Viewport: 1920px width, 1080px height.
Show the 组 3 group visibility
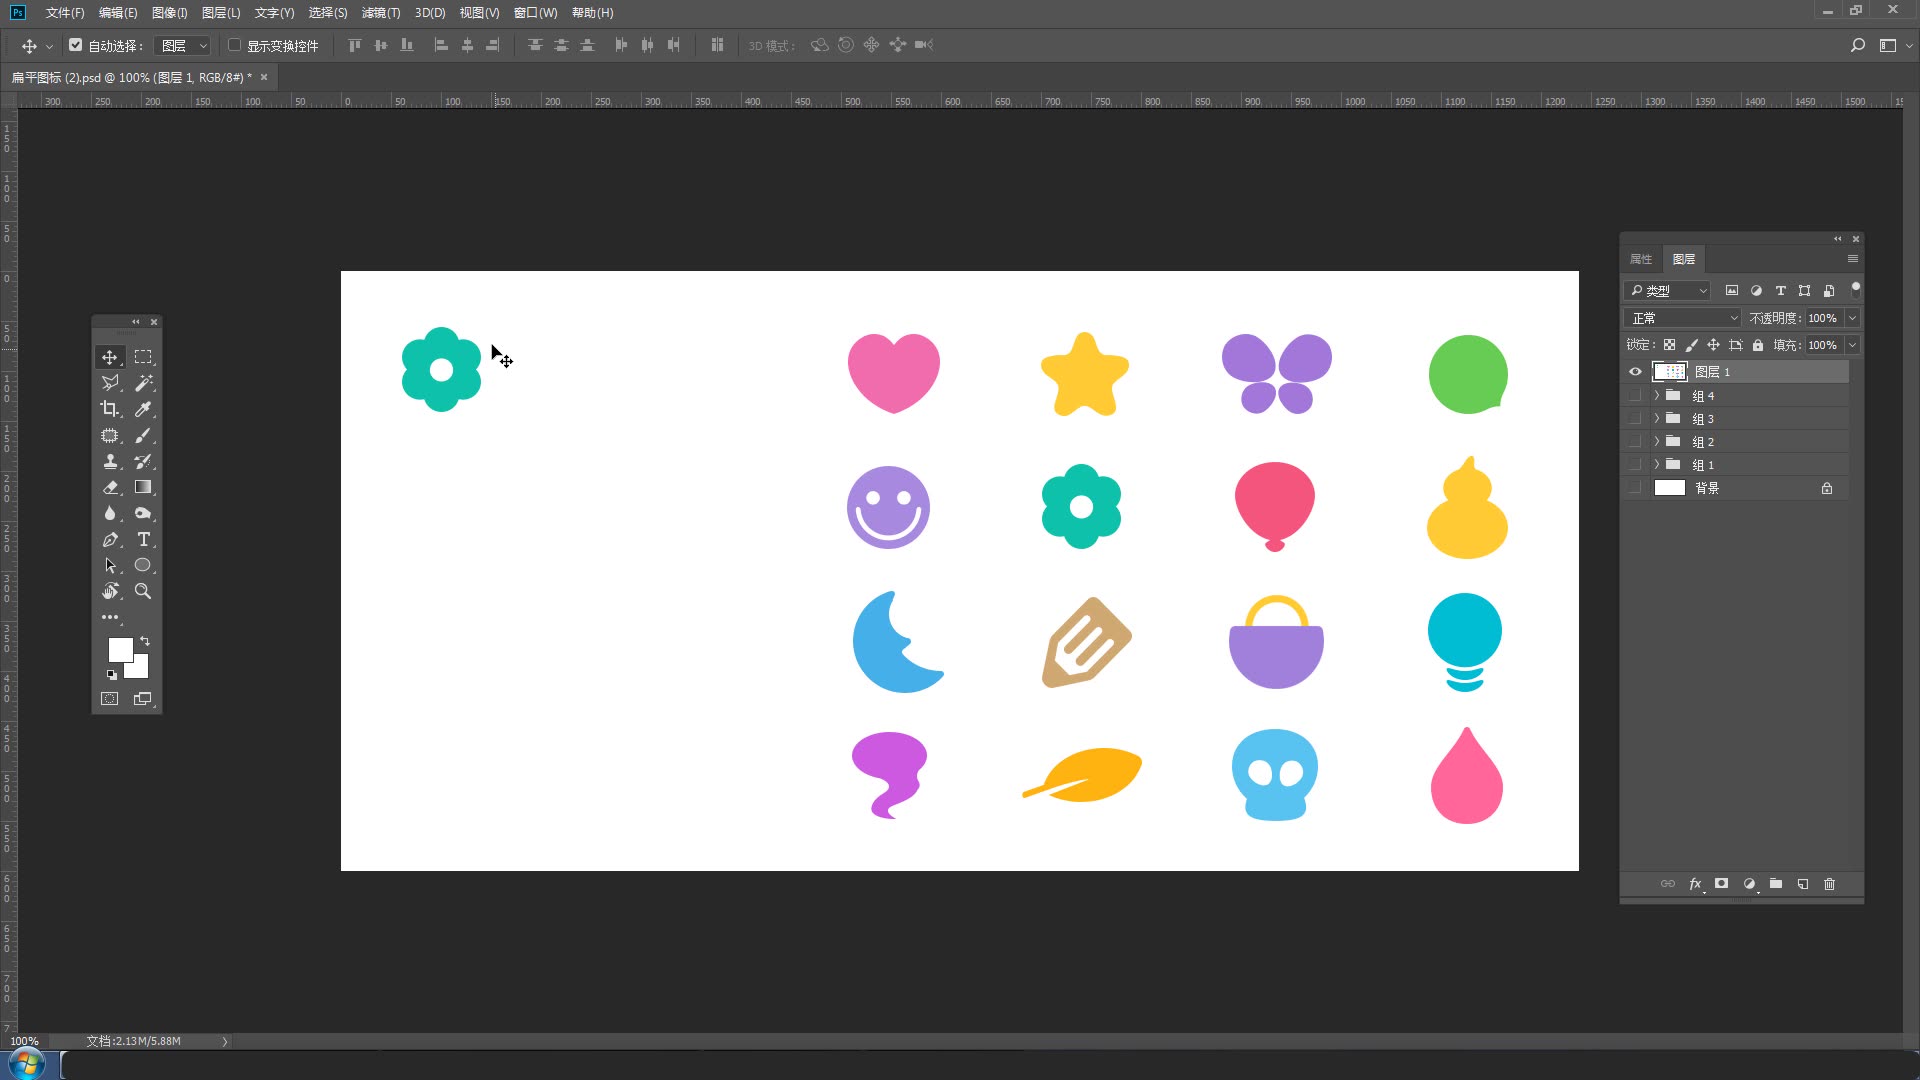click(x=1635, y=419)
